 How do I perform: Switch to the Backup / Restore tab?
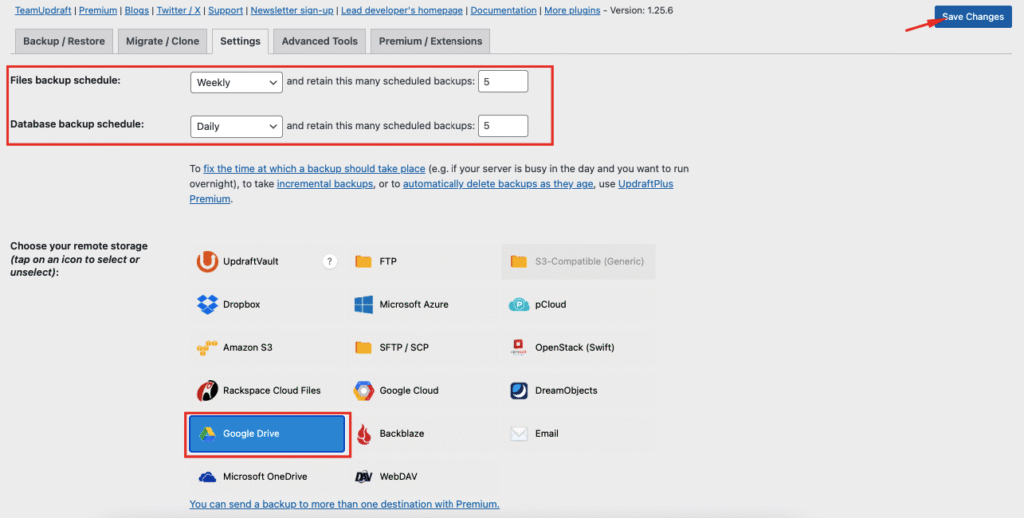(x=64, y=41)
